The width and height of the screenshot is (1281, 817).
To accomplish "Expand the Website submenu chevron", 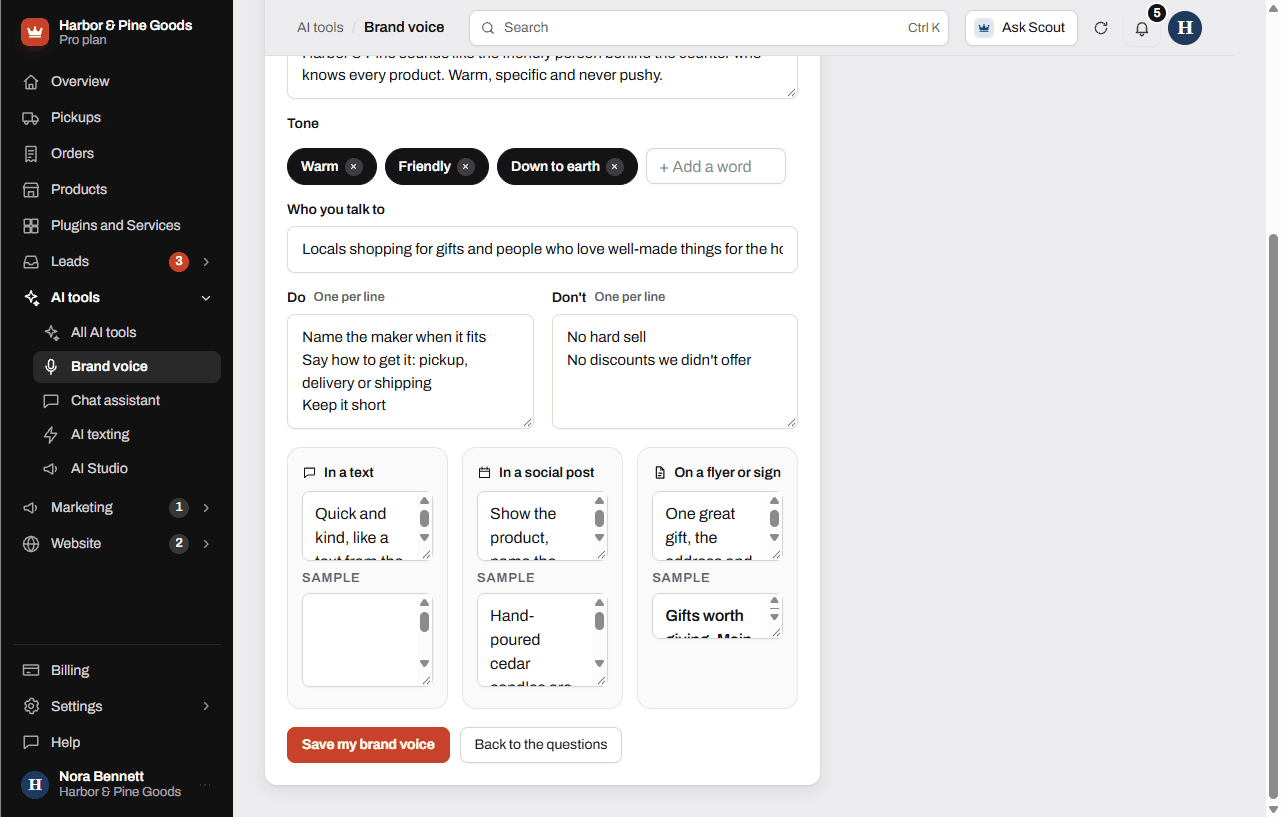I will point(206,544).
